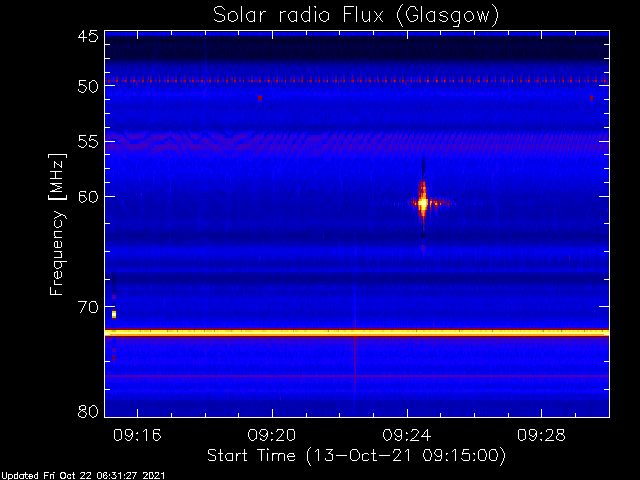Click the plot title 'Solar radio Flux (Glasgow)'
The width and height of the screenshot is (640, 480).
pos(356,16)
